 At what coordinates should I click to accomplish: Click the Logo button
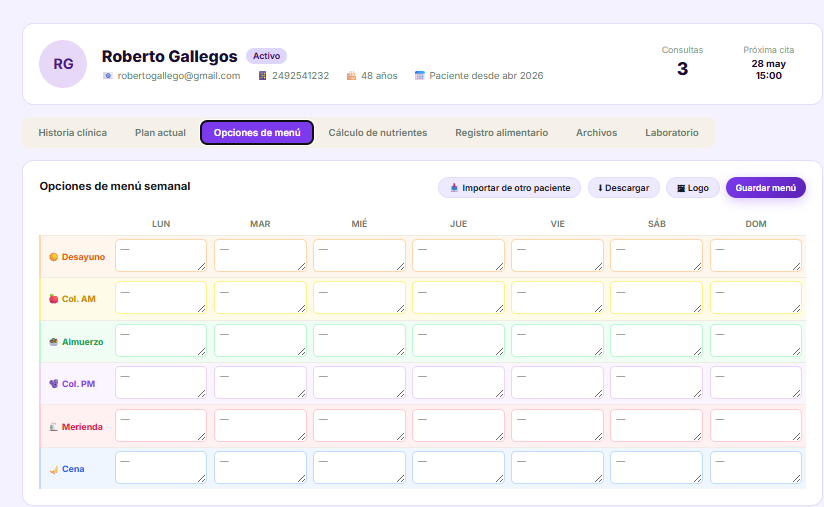tap(693, 188)
